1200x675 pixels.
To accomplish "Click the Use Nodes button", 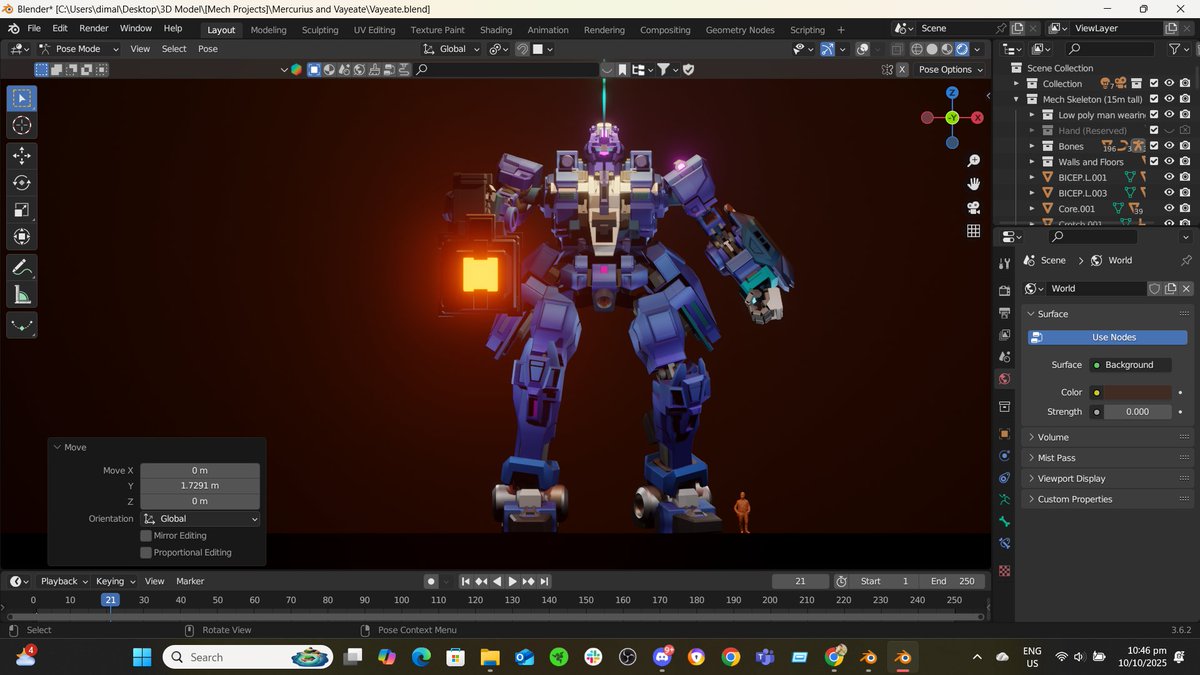I will (1108, 337).
